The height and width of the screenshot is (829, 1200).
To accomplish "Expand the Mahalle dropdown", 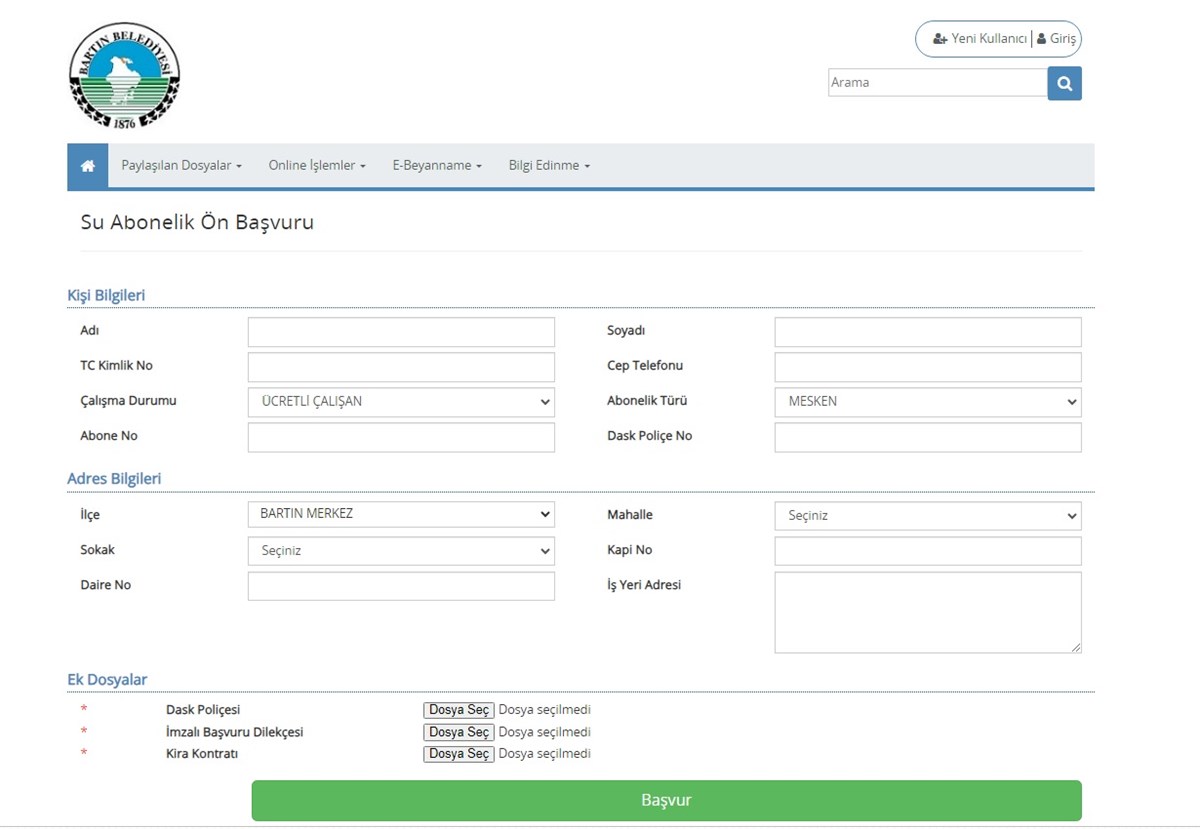I will tap(928, 516).
